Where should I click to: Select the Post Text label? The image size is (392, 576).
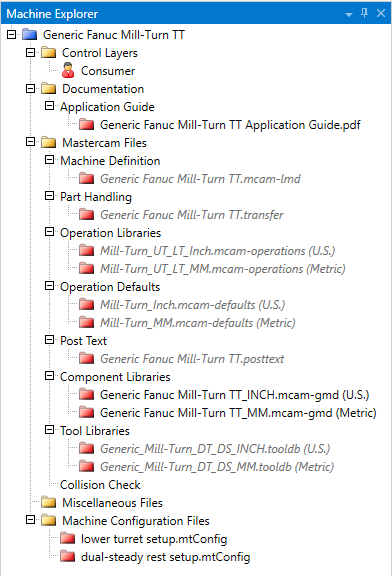coord(83,341)
